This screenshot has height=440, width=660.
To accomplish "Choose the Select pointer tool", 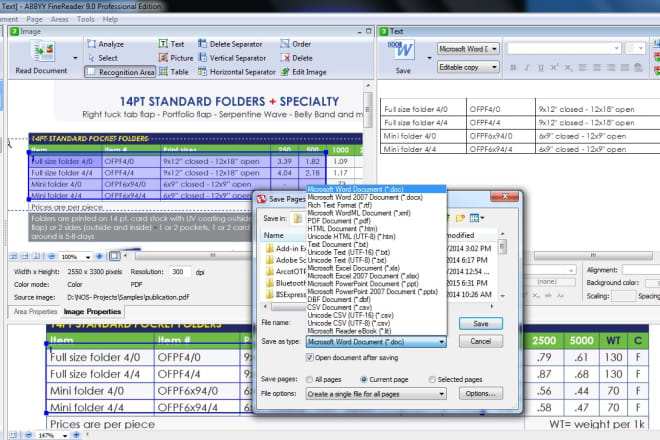I will [103, 58].
